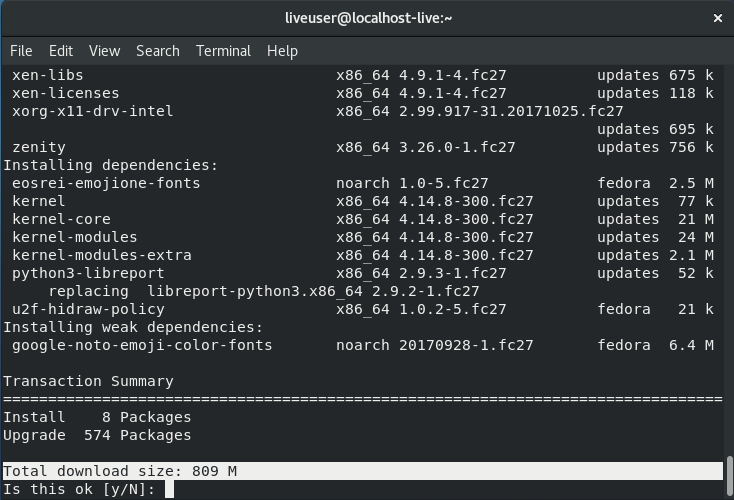734x500 pixels.
Task: Click version '2.9.3-1.fc27' of python3-libreport
Action: [x=453, y=273]
